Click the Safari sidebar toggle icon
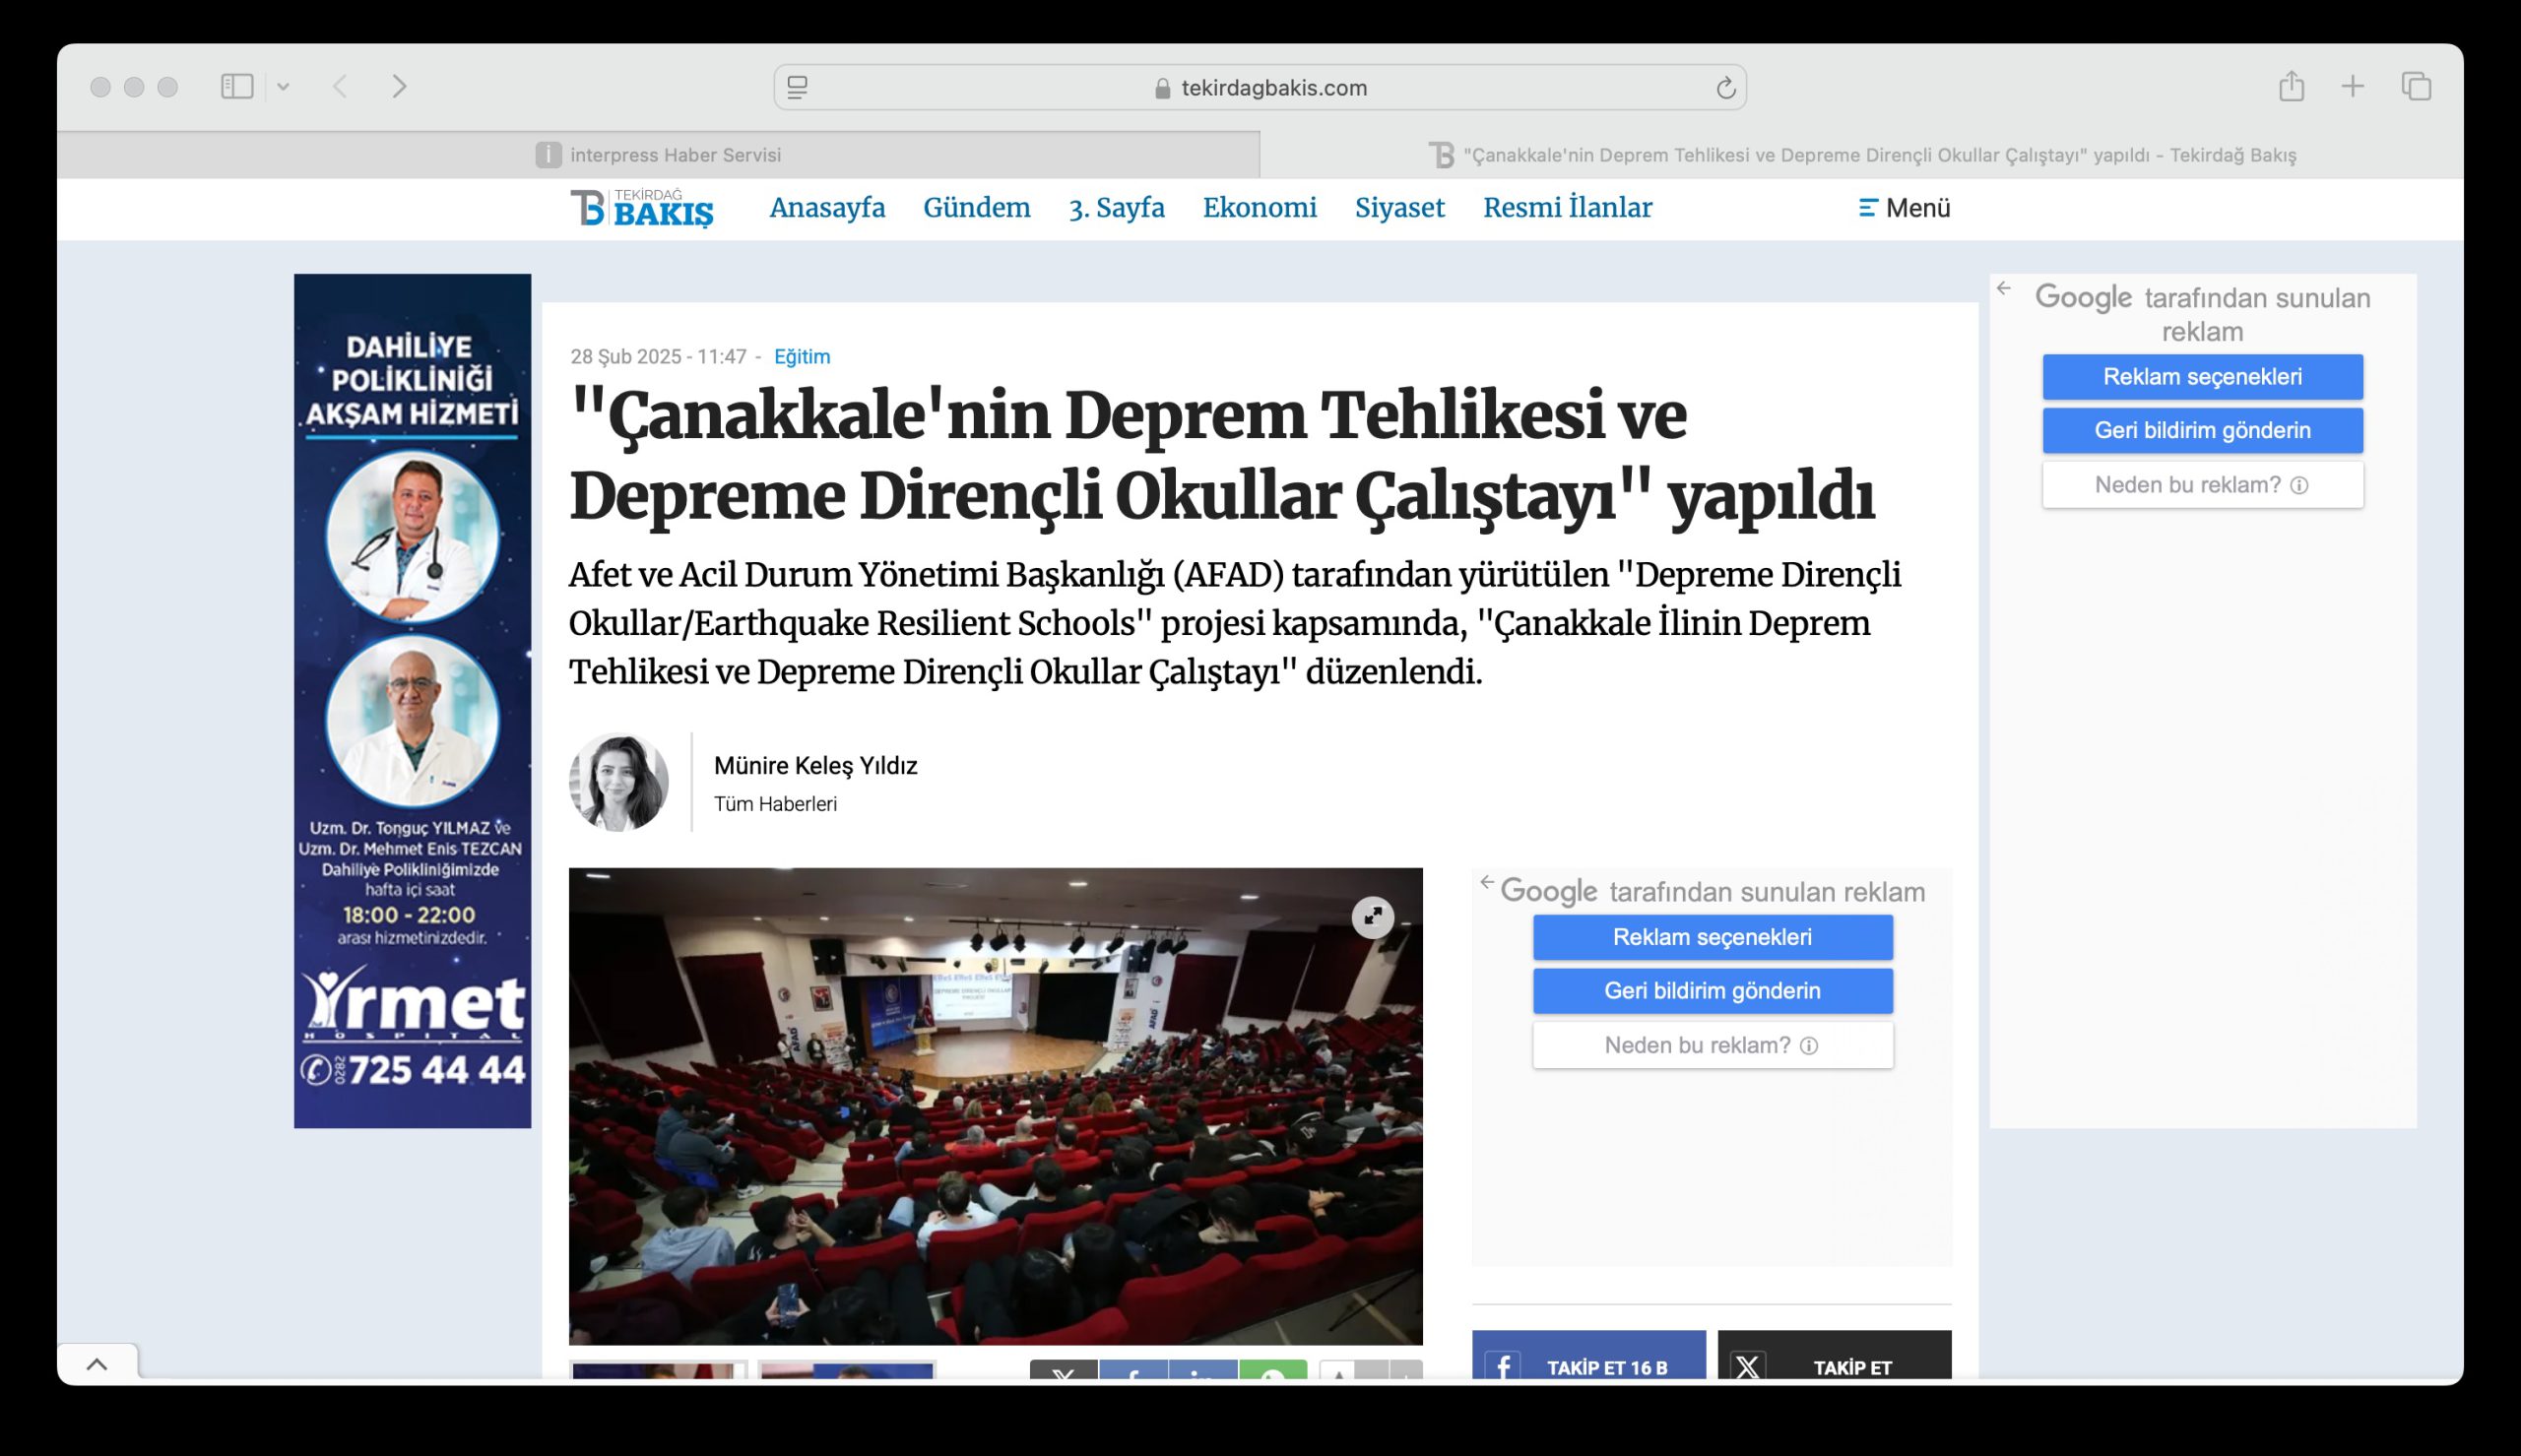Screen dimensions: 2521x1456 coord(237,87)
